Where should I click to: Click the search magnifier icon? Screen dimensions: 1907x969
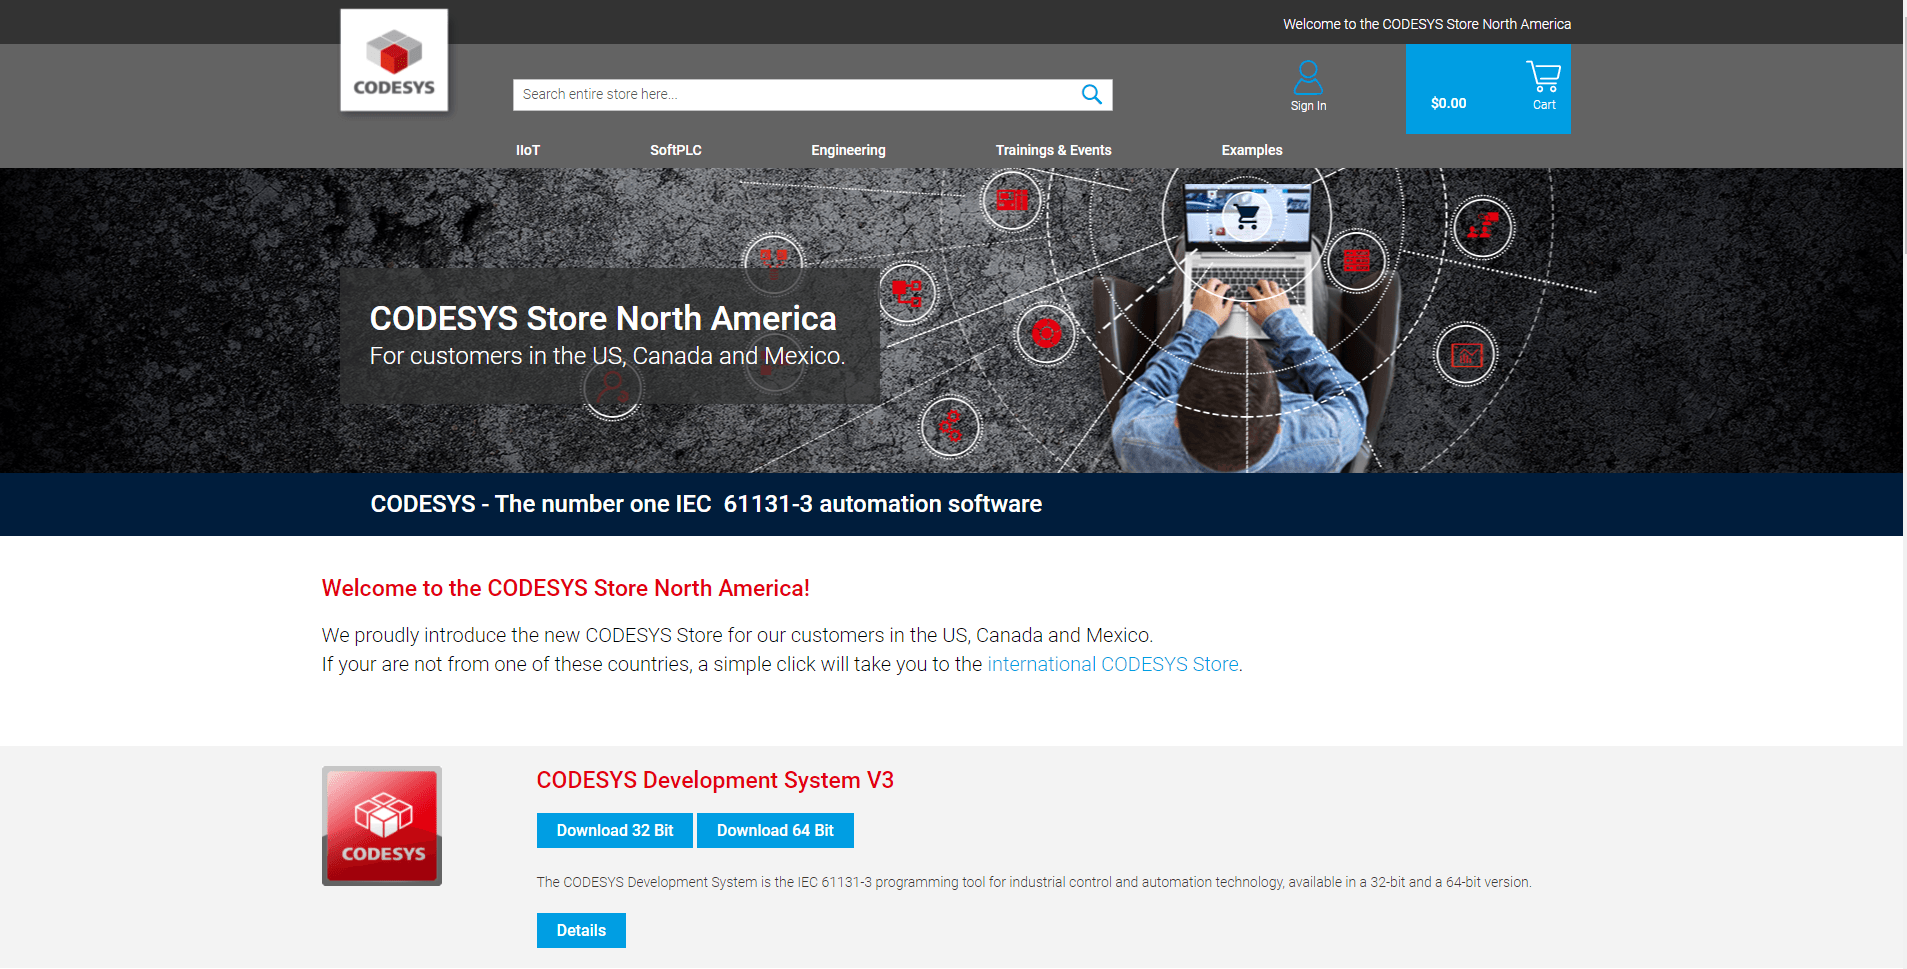(1091, 94)
